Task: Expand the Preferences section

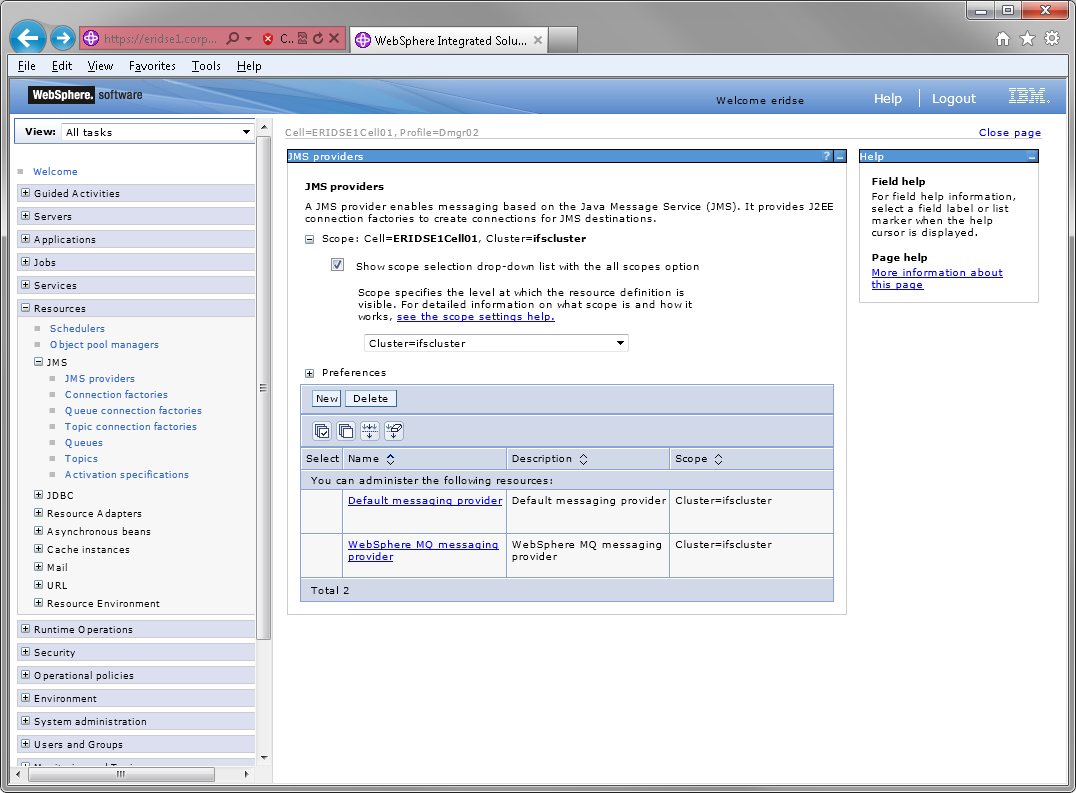Action: pyautogui.click(x=309, y=373)
